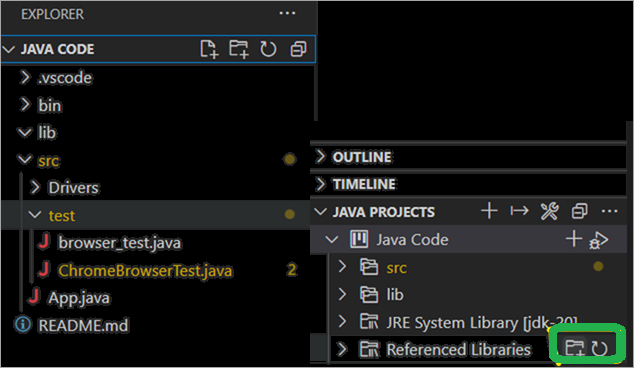Click run/debug icon on Java Code row

point(599,240)
